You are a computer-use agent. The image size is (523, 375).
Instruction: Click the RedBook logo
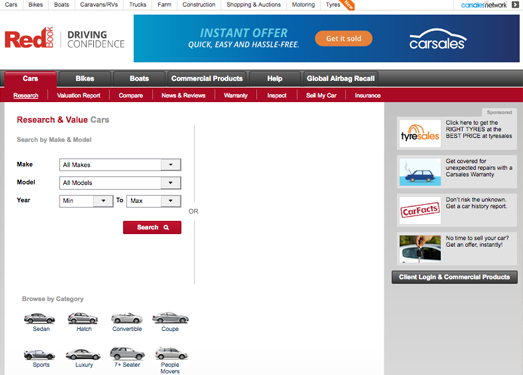click(29, 38)
